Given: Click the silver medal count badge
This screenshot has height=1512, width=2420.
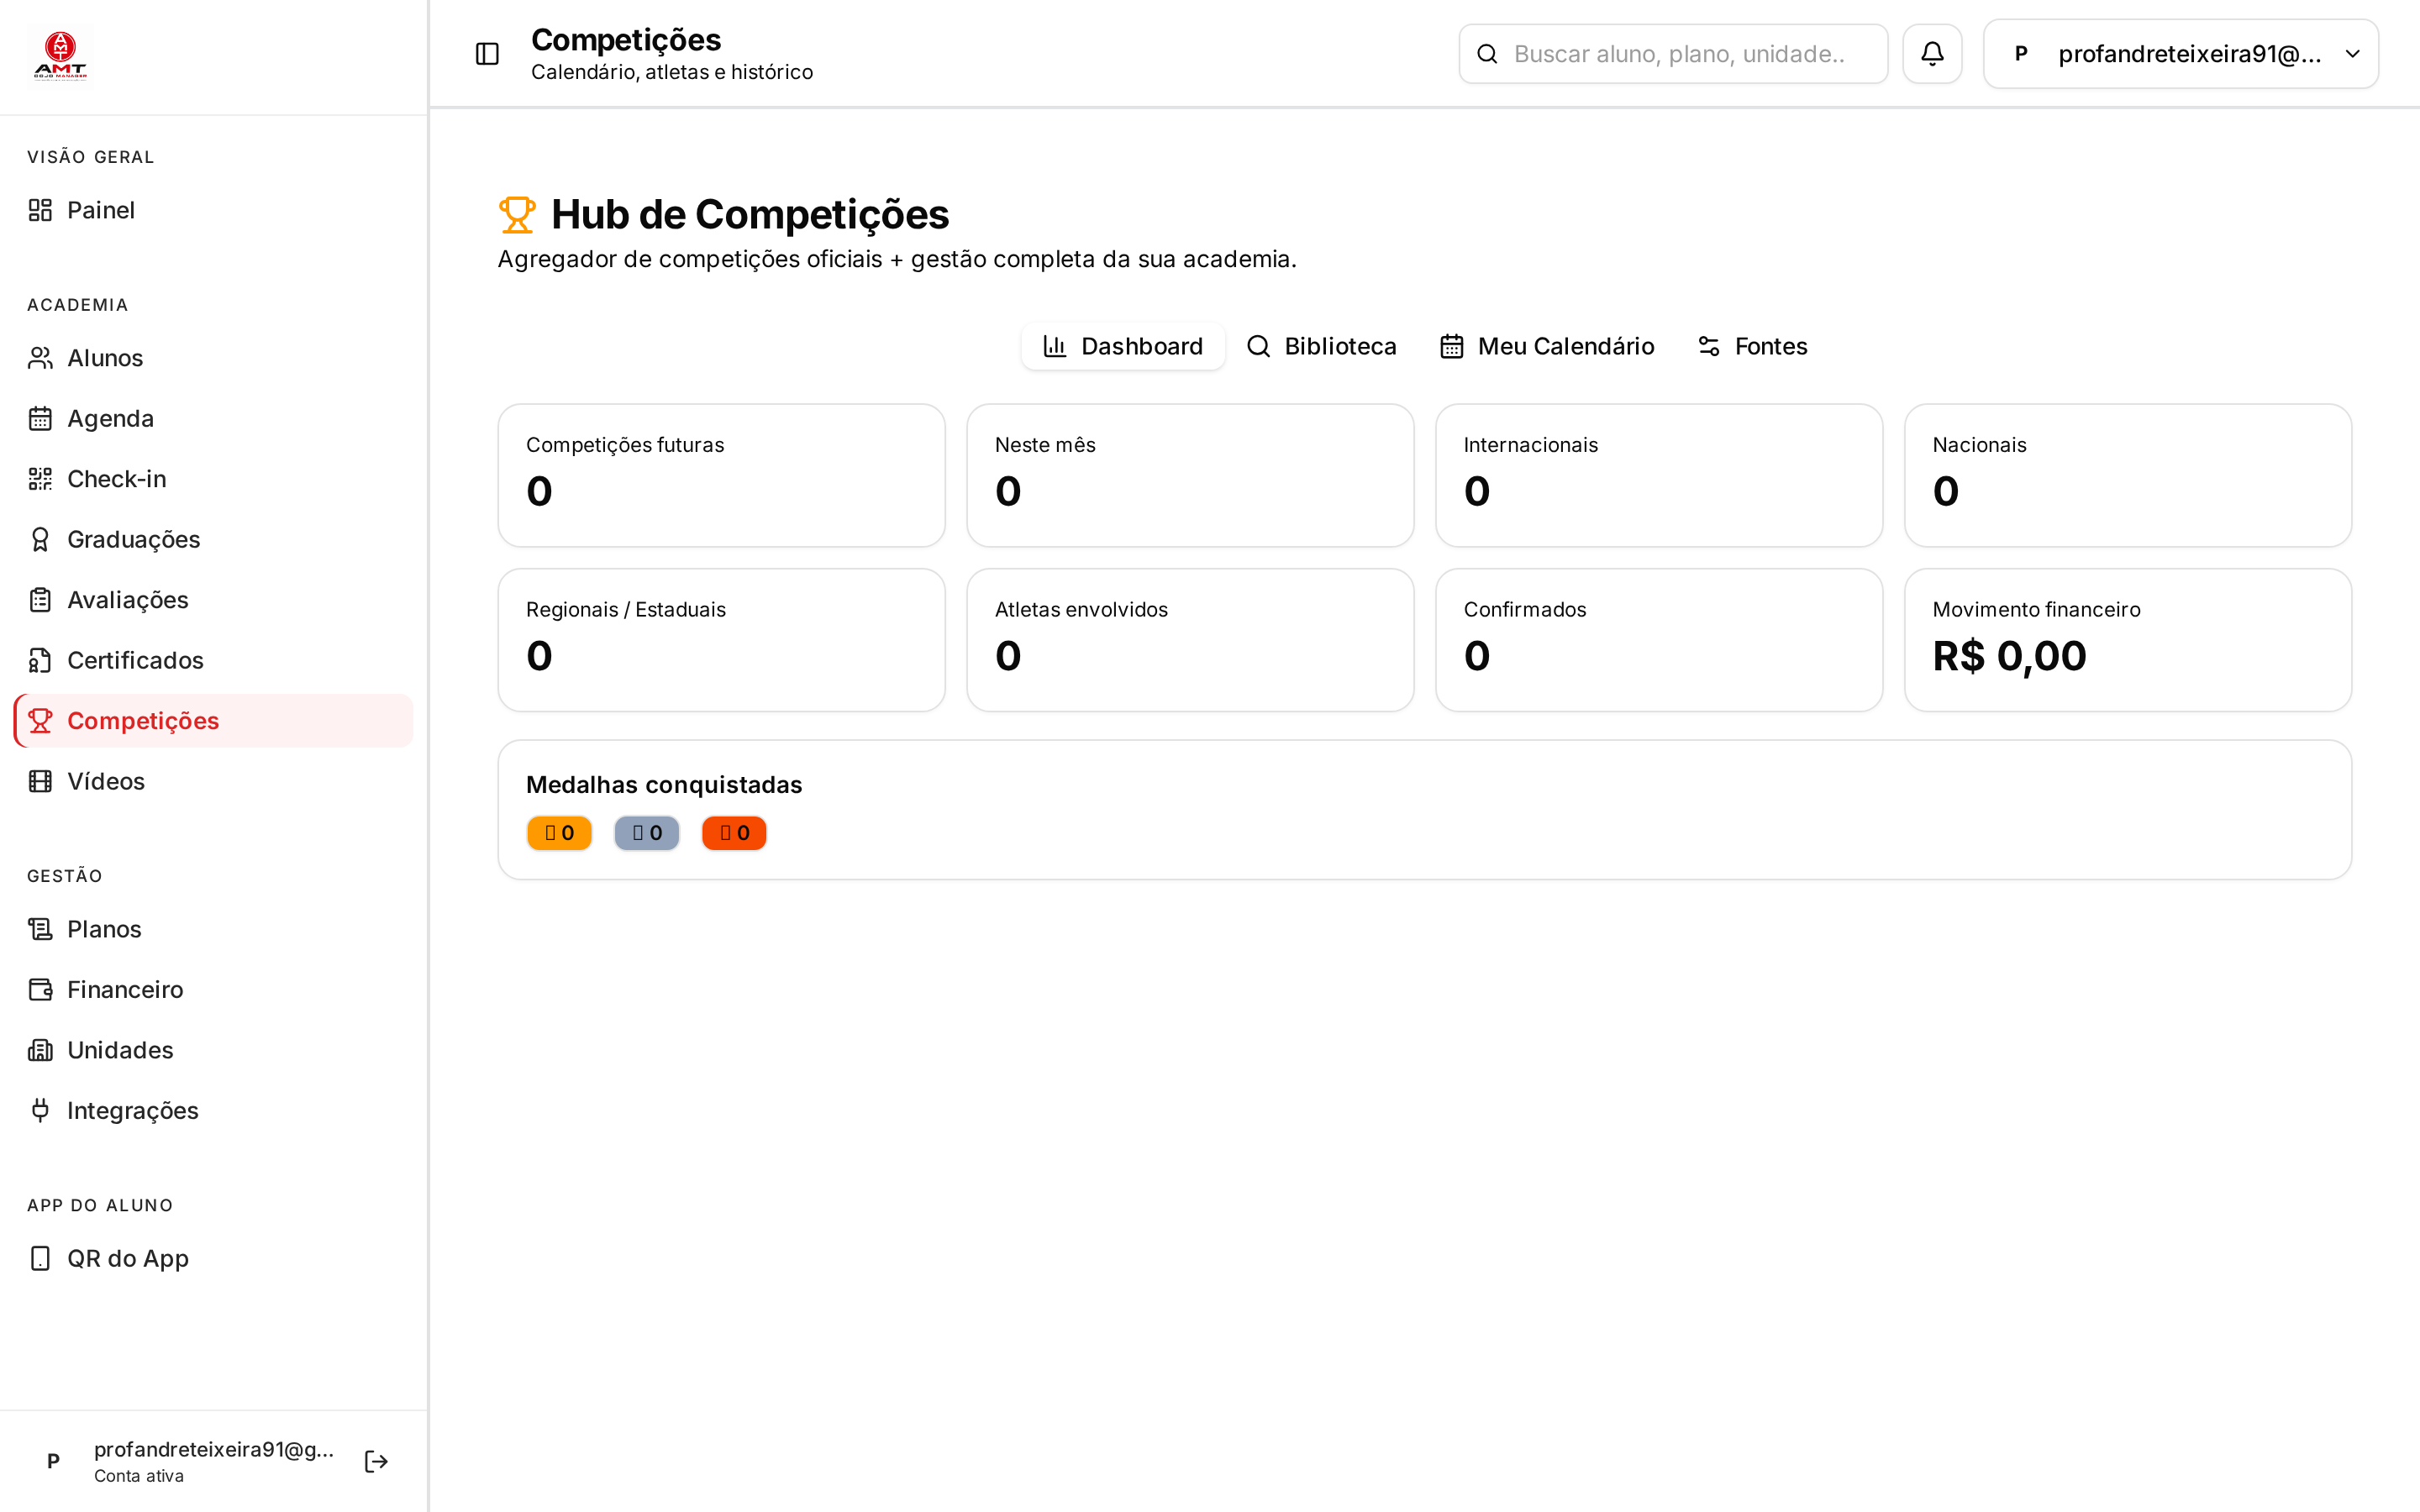Looking at the screenshot, I should coord(647,833).
